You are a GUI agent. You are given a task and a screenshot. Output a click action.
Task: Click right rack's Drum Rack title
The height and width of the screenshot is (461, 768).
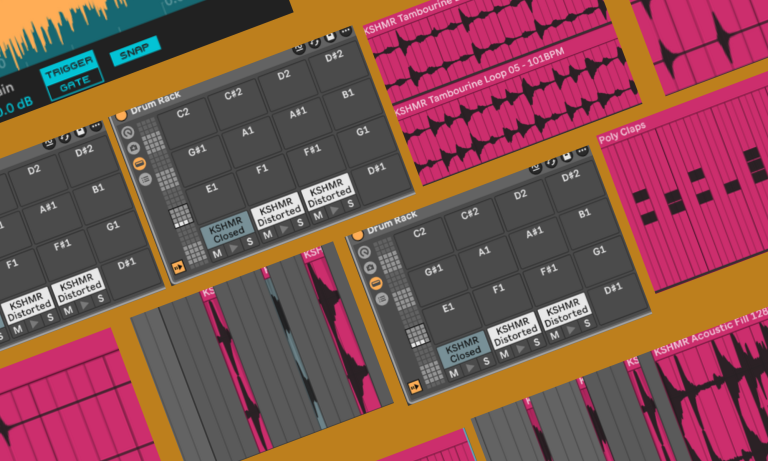(392, 221)
